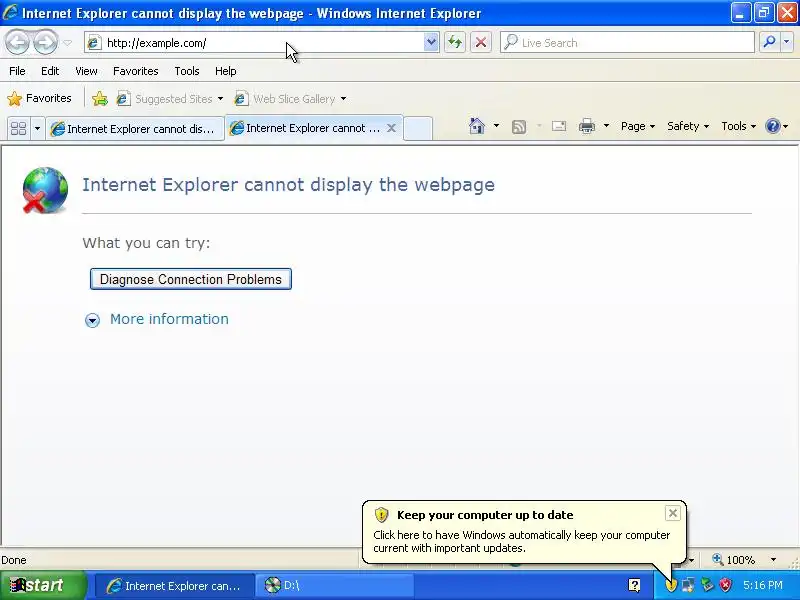Click the red Security Center shield tray icon

pyautogui.click(x=725, y=585)
